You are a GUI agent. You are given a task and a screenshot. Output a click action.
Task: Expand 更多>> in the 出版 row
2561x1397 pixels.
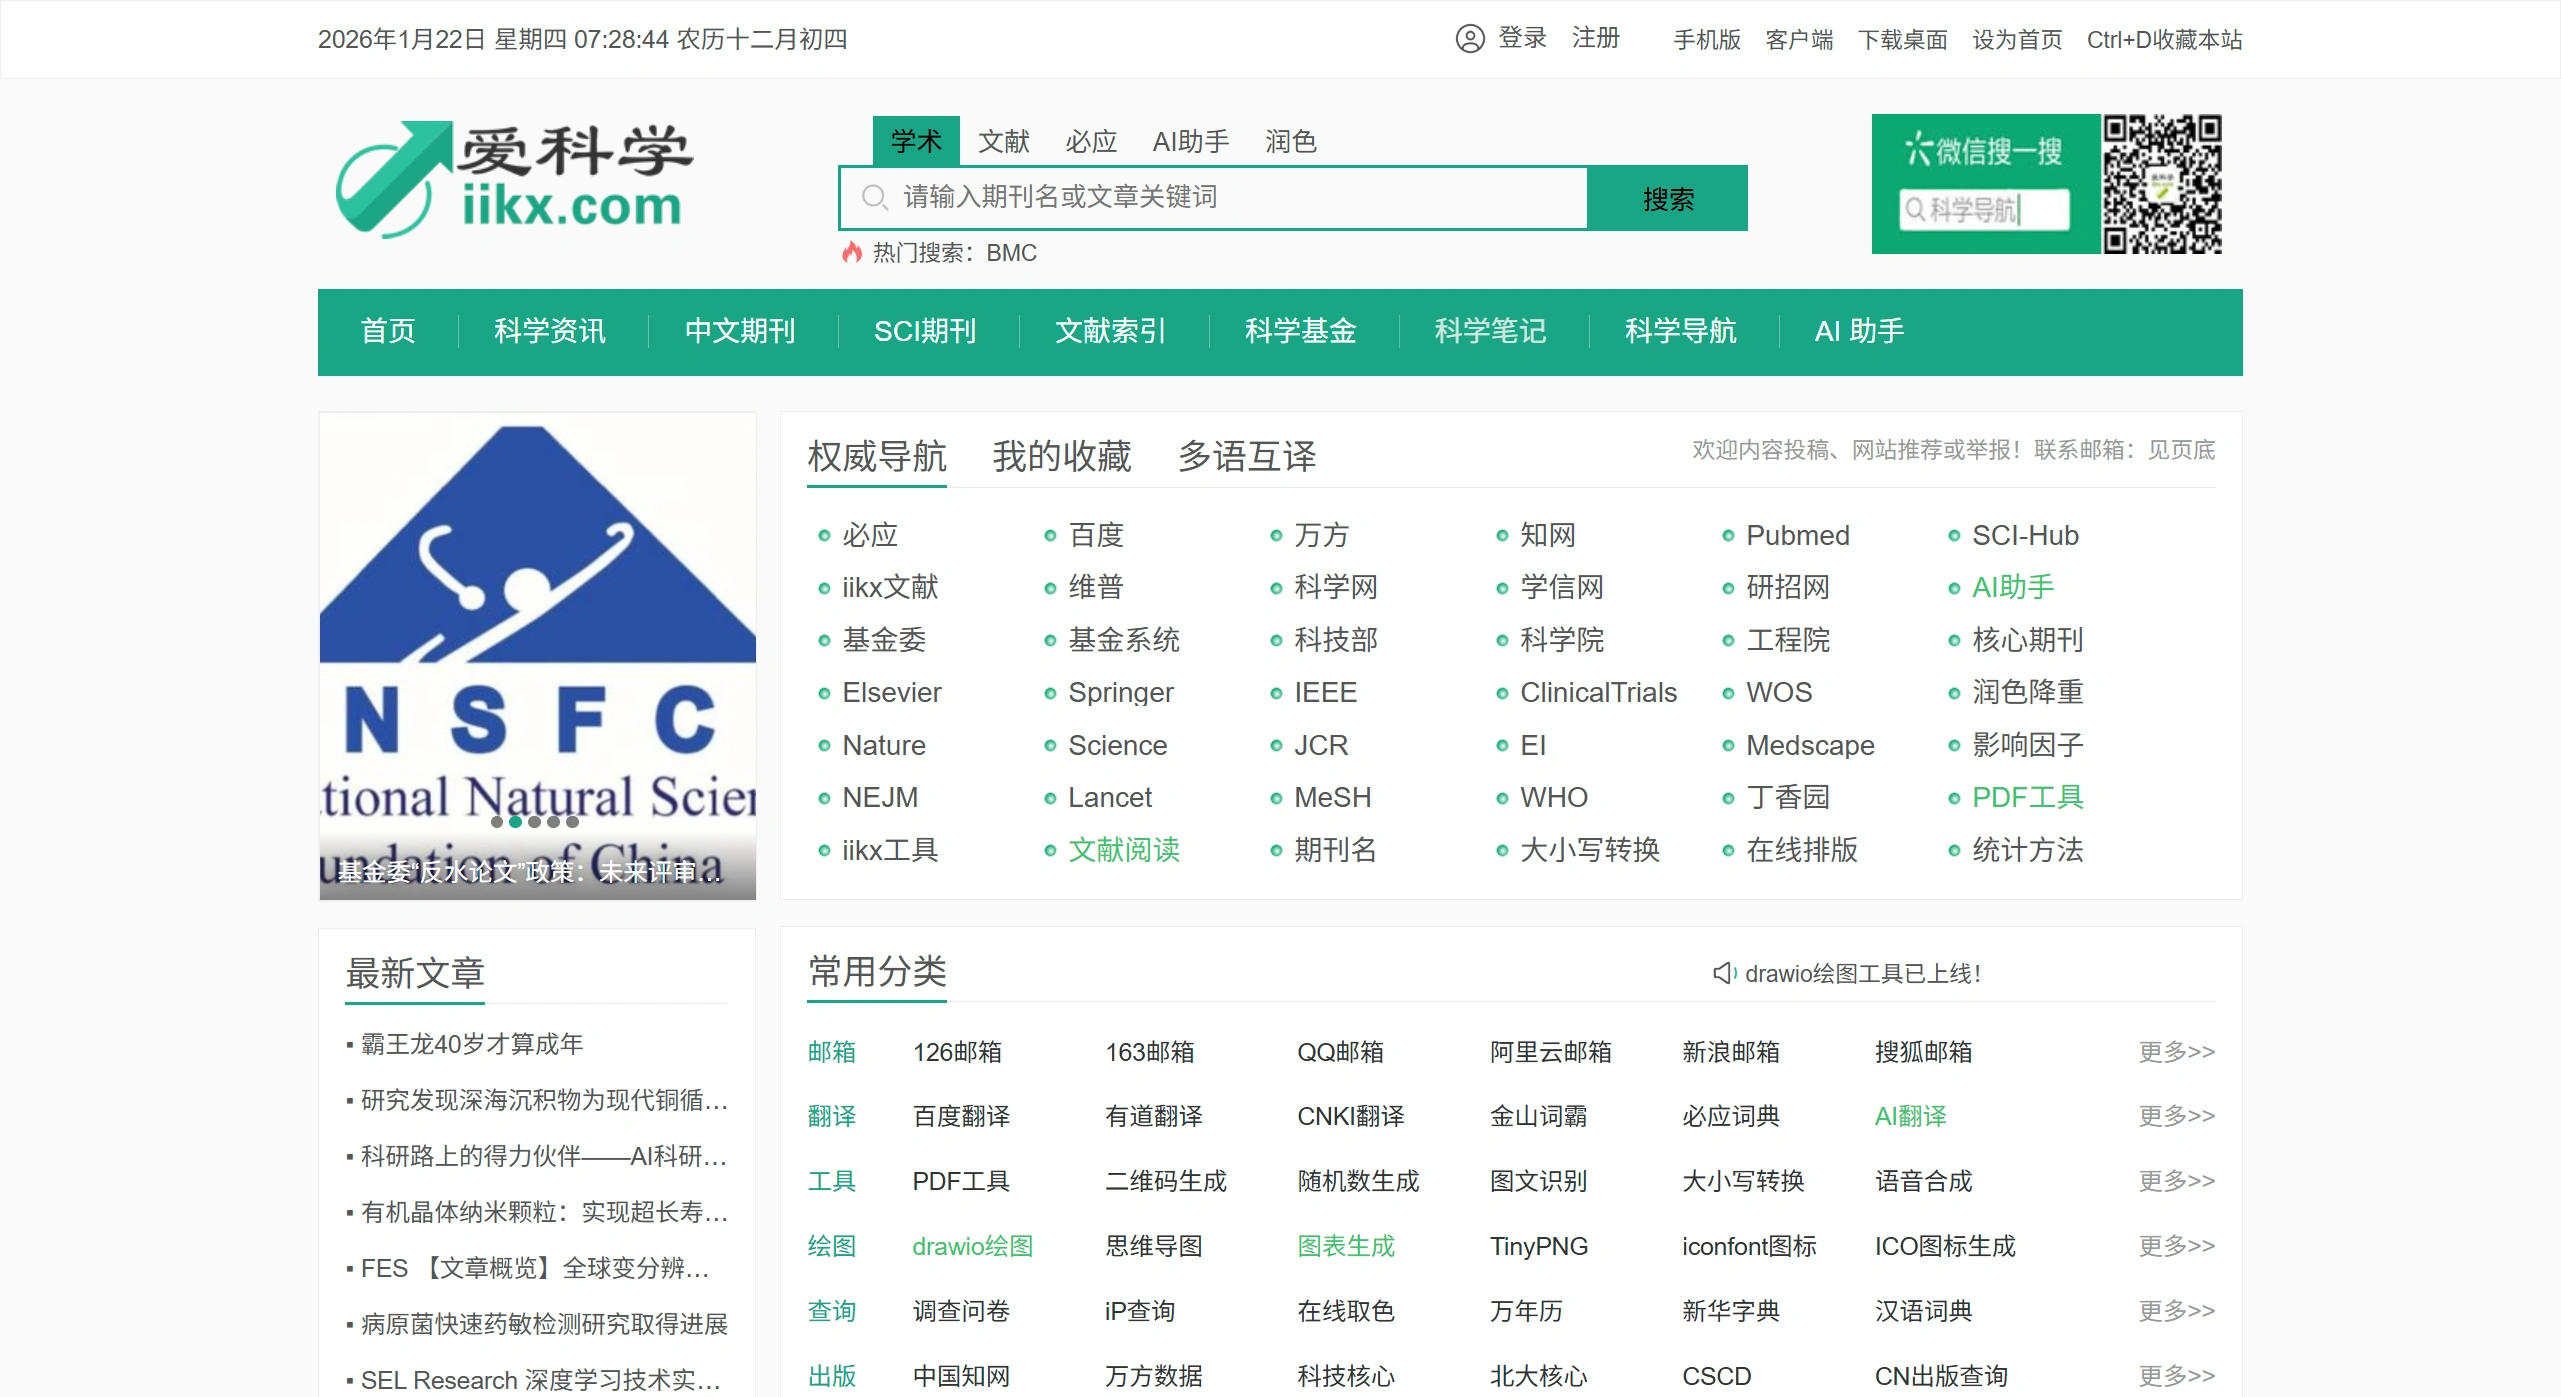pyautogui.click(x=2177, y=1375)
